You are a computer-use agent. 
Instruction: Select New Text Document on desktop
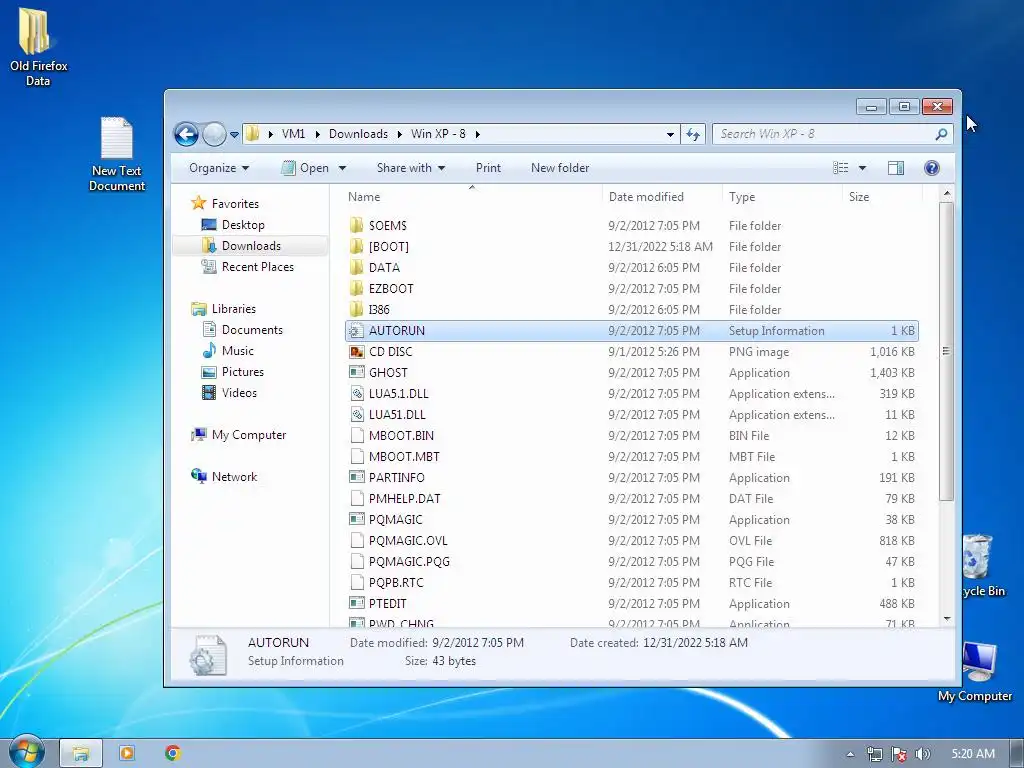click(117, 154)
